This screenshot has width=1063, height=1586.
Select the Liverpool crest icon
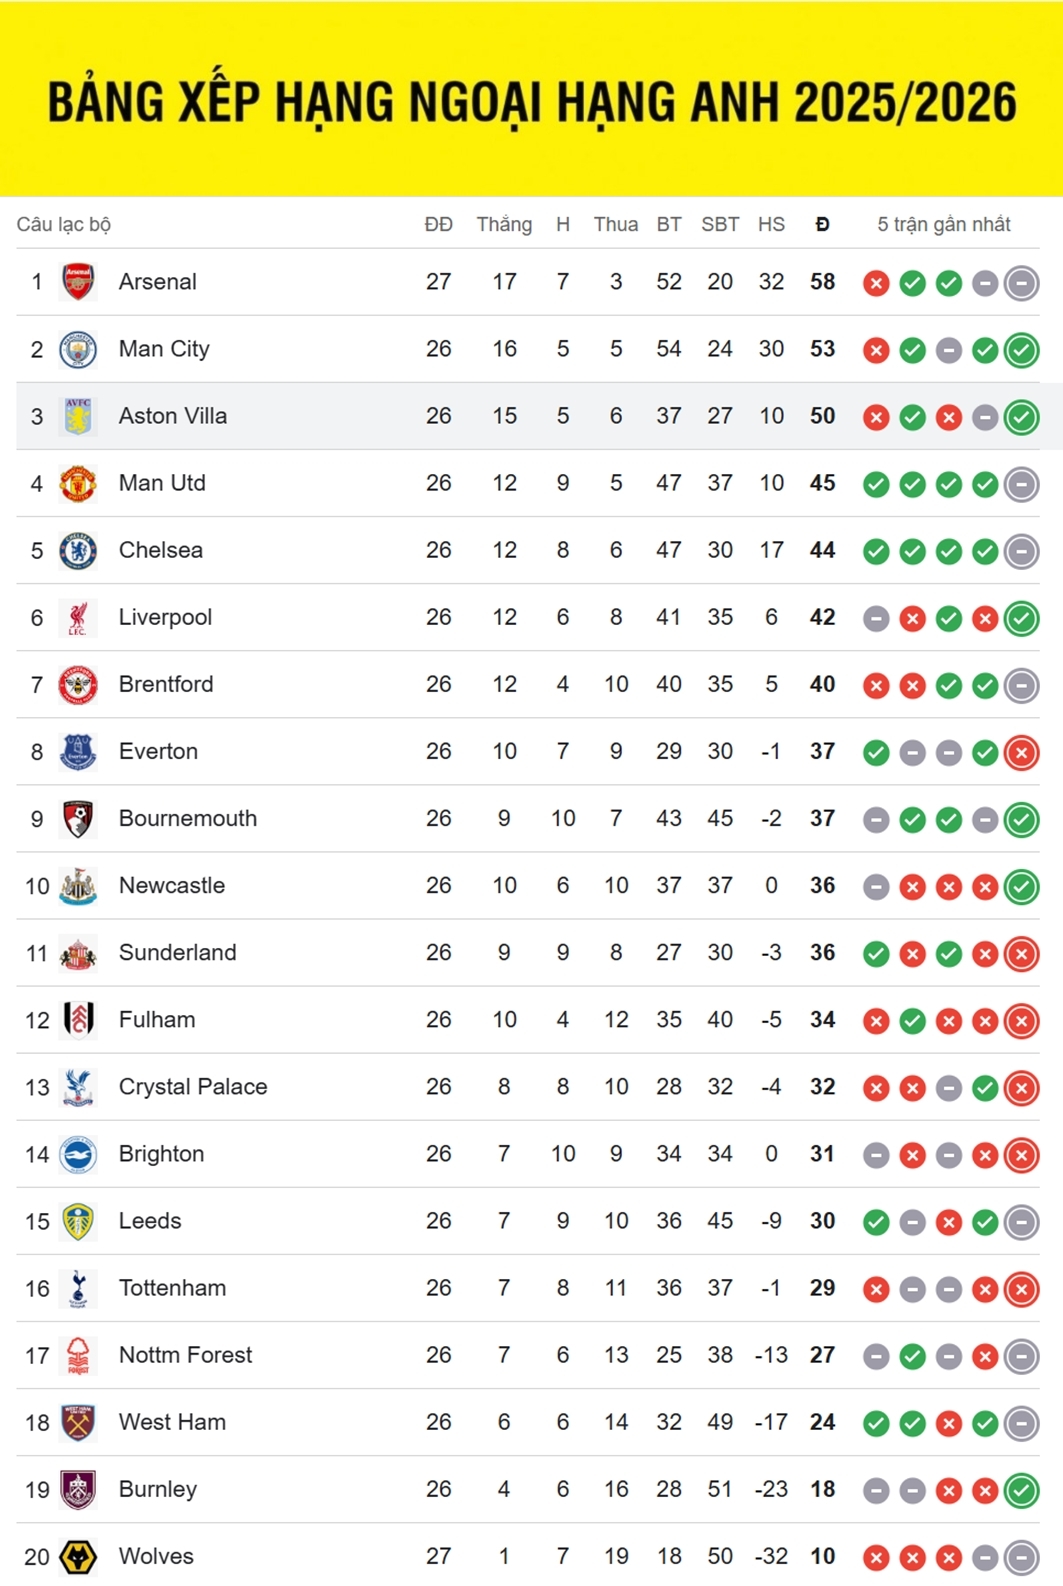(78, 617)
